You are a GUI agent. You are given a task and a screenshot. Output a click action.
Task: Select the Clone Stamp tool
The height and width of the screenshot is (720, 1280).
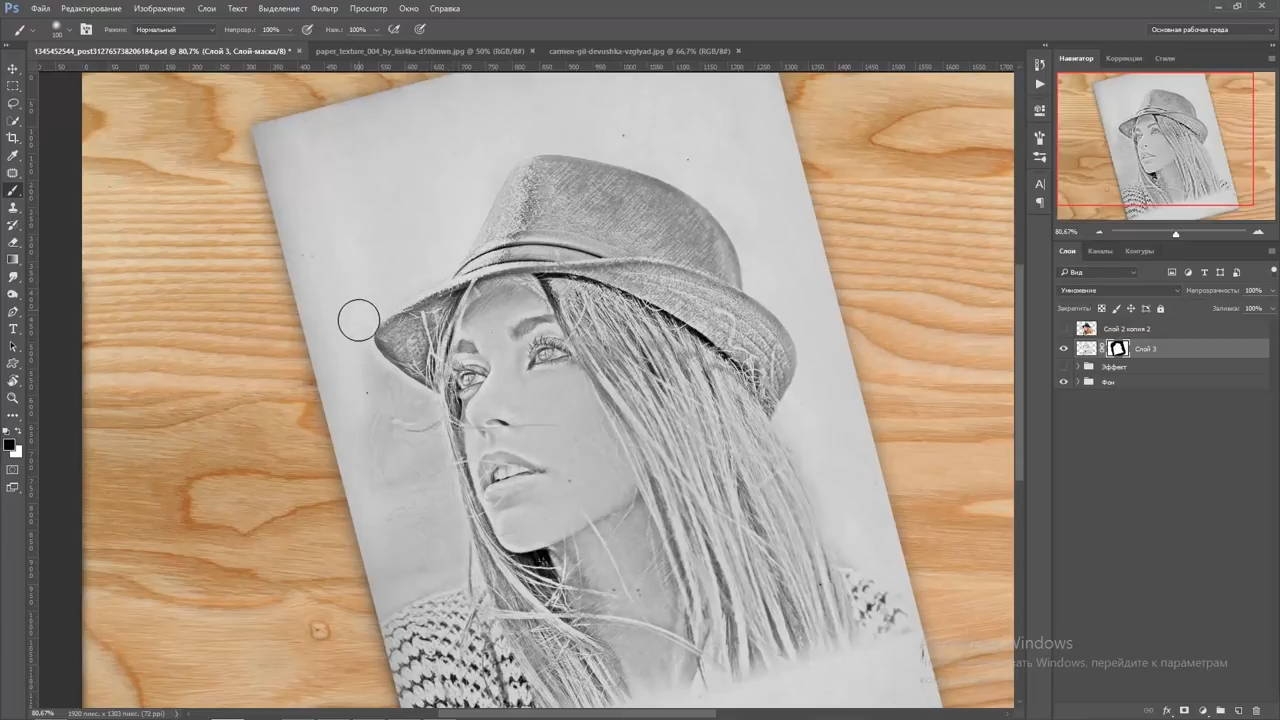(13, 208)
